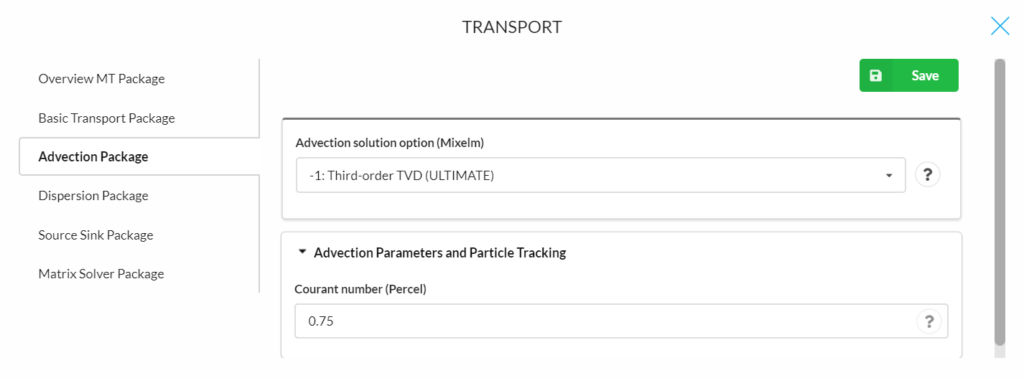Click the green Save button label
Screen dimensions: 1024x378
coord(925,76)
